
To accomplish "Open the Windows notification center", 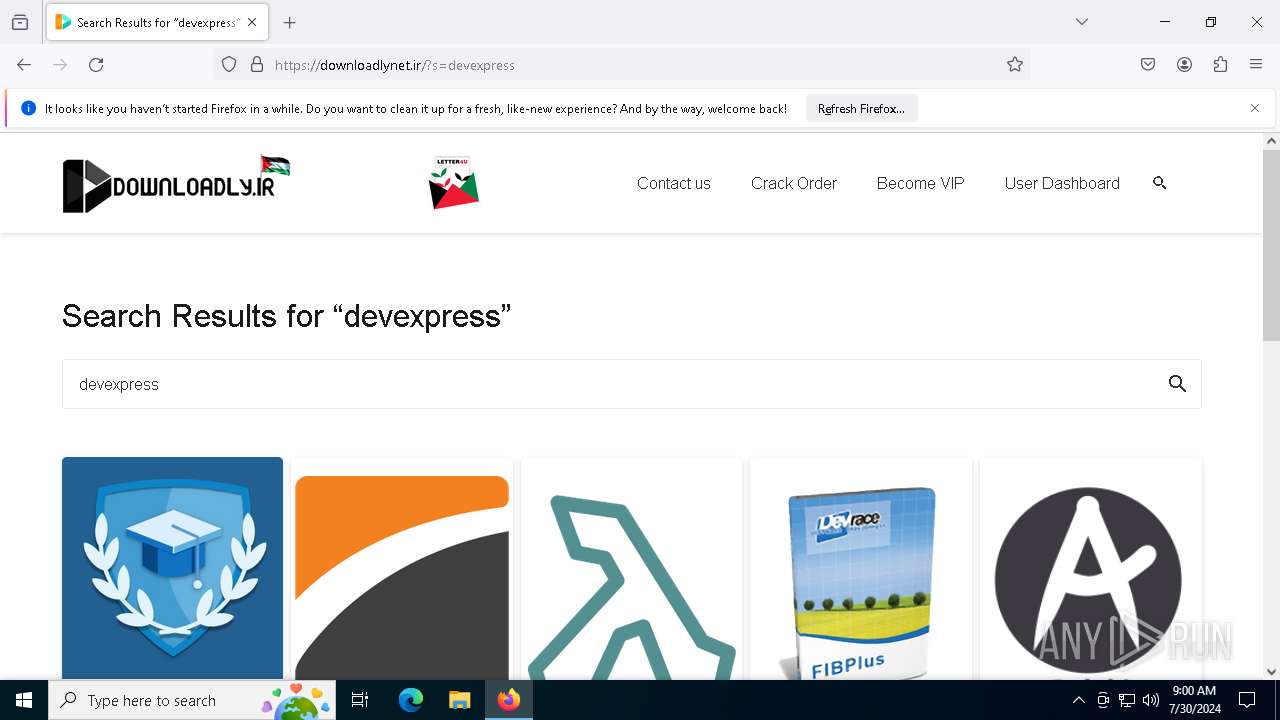I will point(1247,700).
